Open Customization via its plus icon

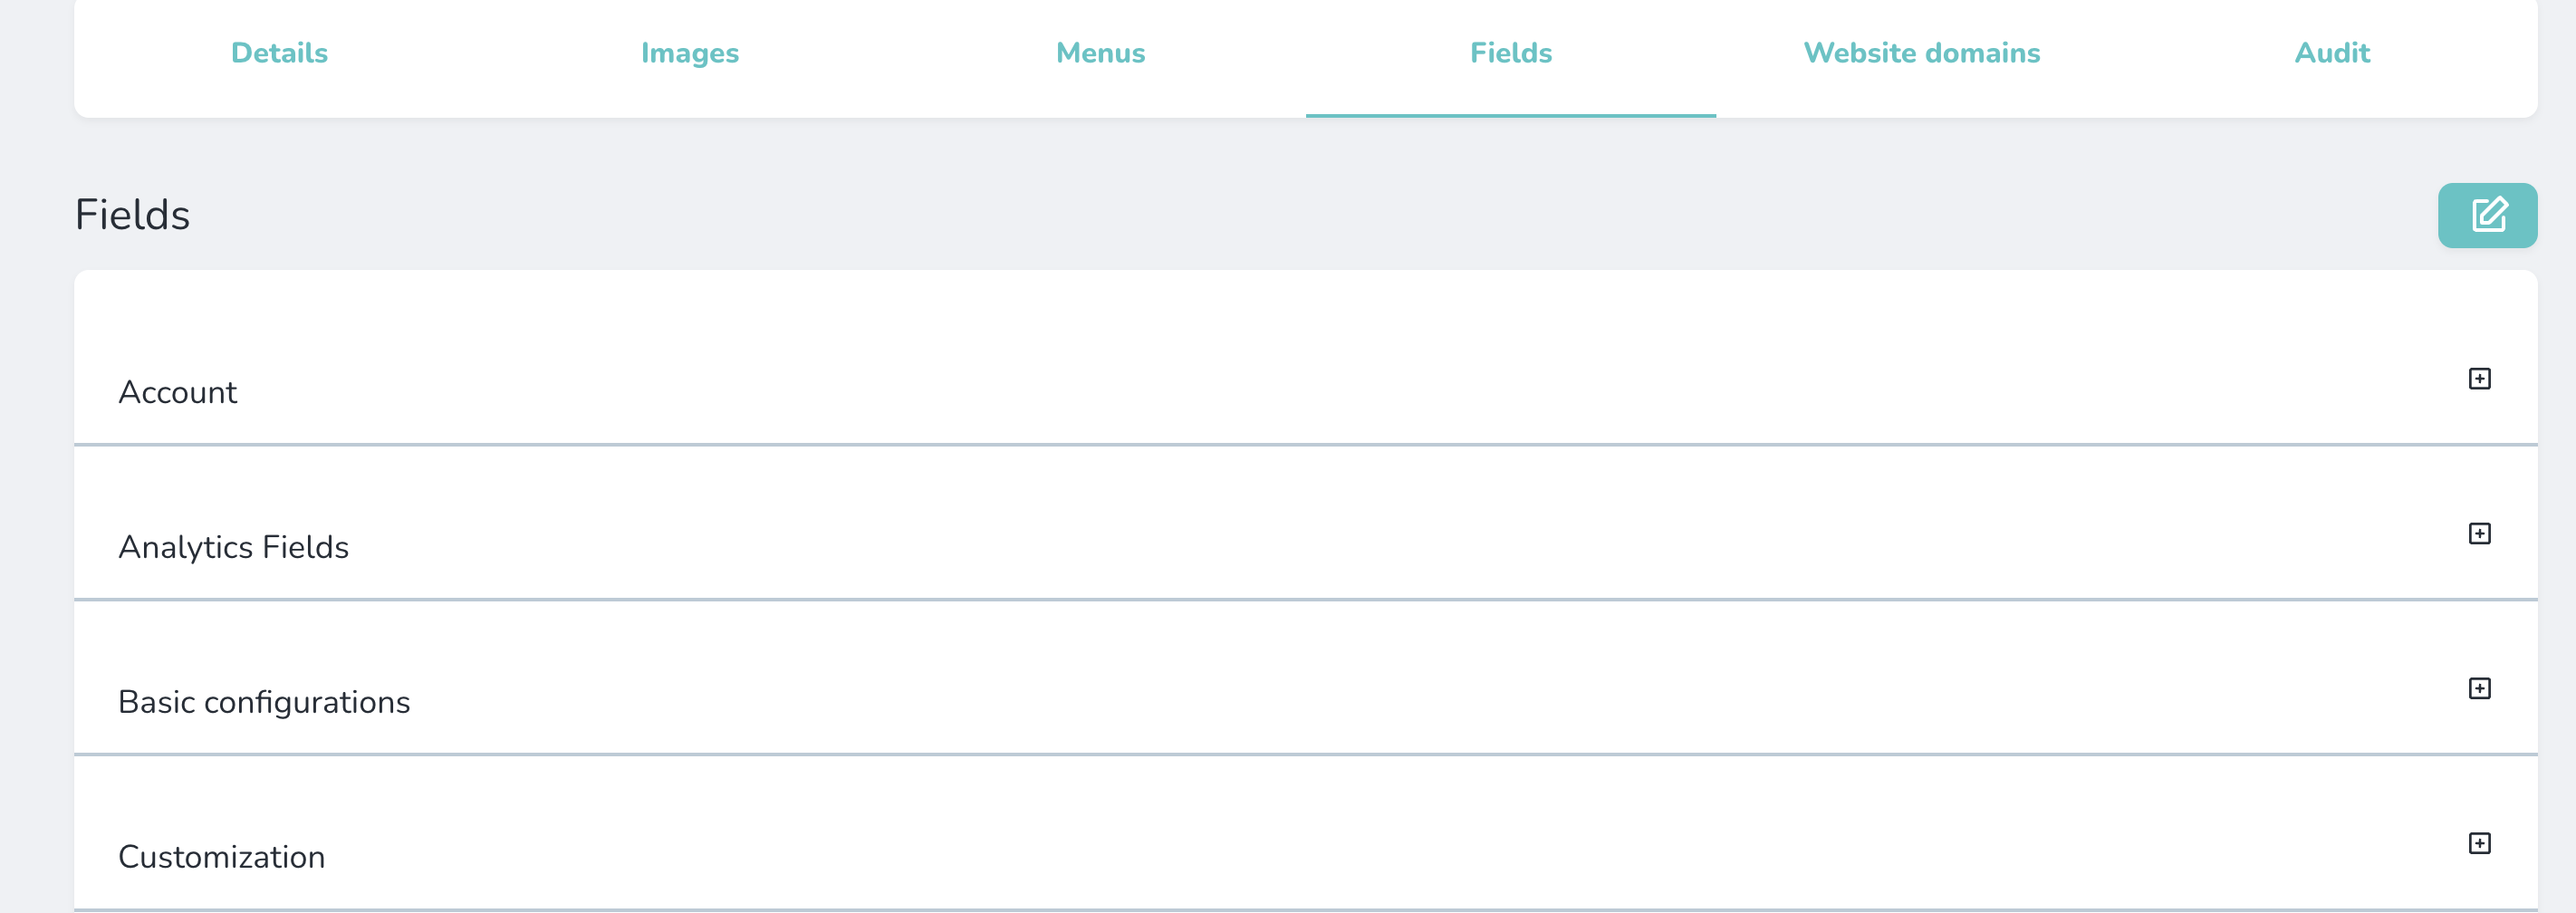tap(2479, 844)
